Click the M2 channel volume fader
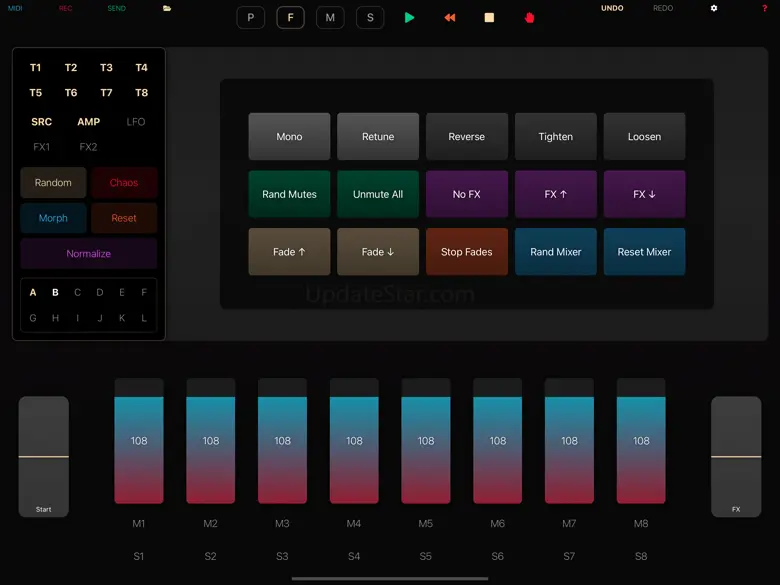 211,441
